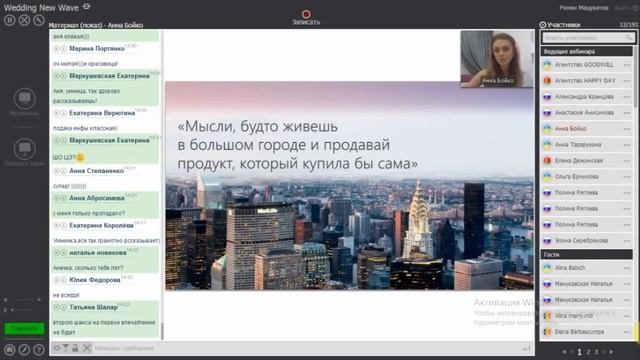Viewport: 640px width, 360px height.
Task: Click first small icon beside Марина Портянко
Action: pyautogui.click(x=57, y=49)
